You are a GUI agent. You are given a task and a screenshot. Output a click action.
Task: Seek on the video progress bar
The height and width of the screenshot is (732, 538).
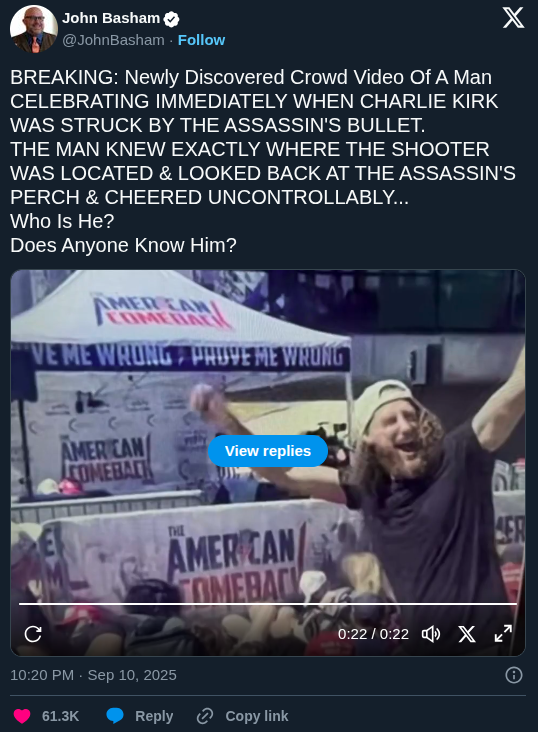tap(268, 604)
